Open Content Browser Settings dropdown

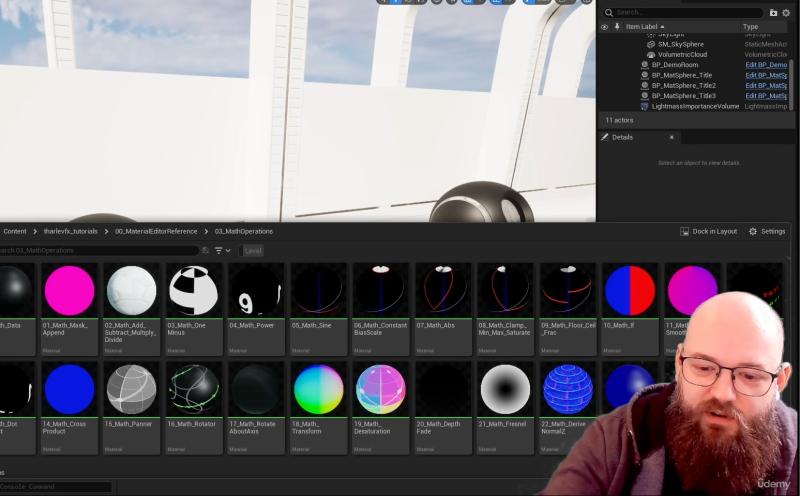tap(766, 231)
